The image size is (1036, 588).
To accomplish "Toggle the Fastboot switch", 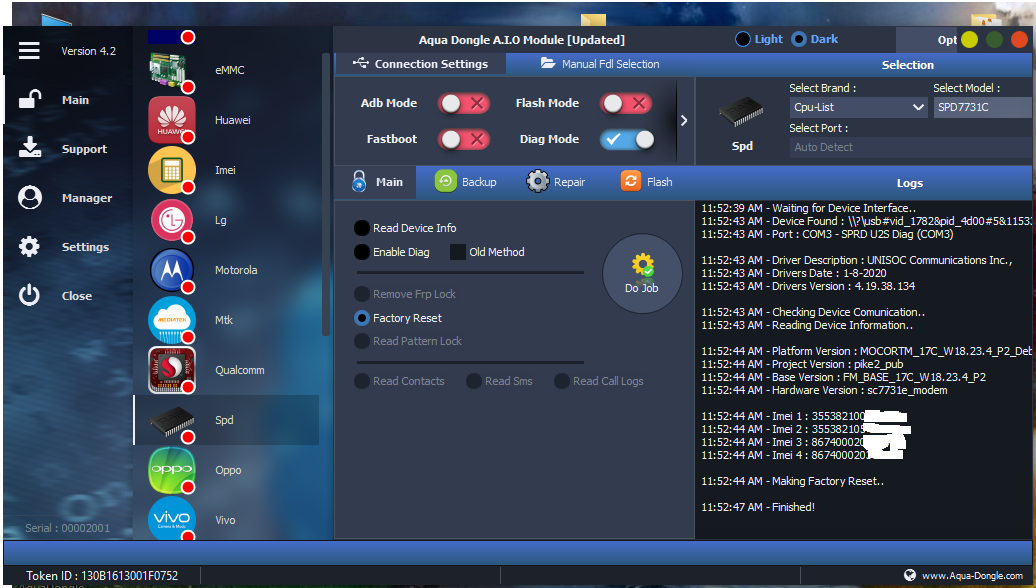I will [464, 139].
